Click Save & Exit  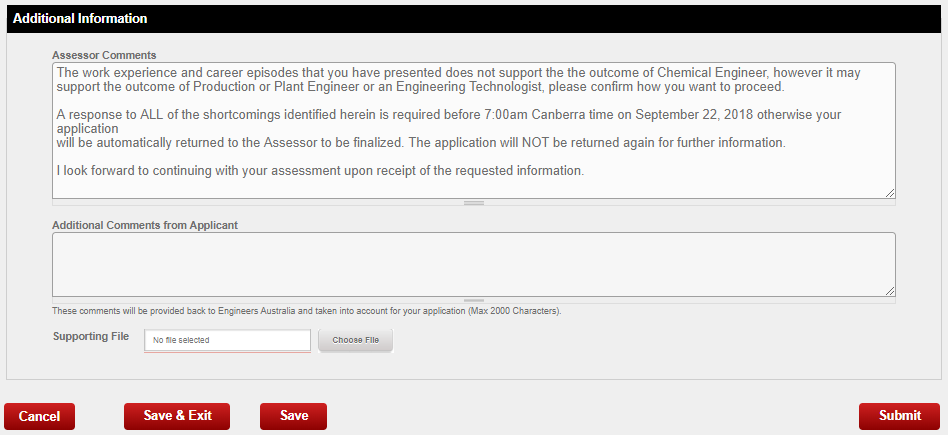point(177,416)
